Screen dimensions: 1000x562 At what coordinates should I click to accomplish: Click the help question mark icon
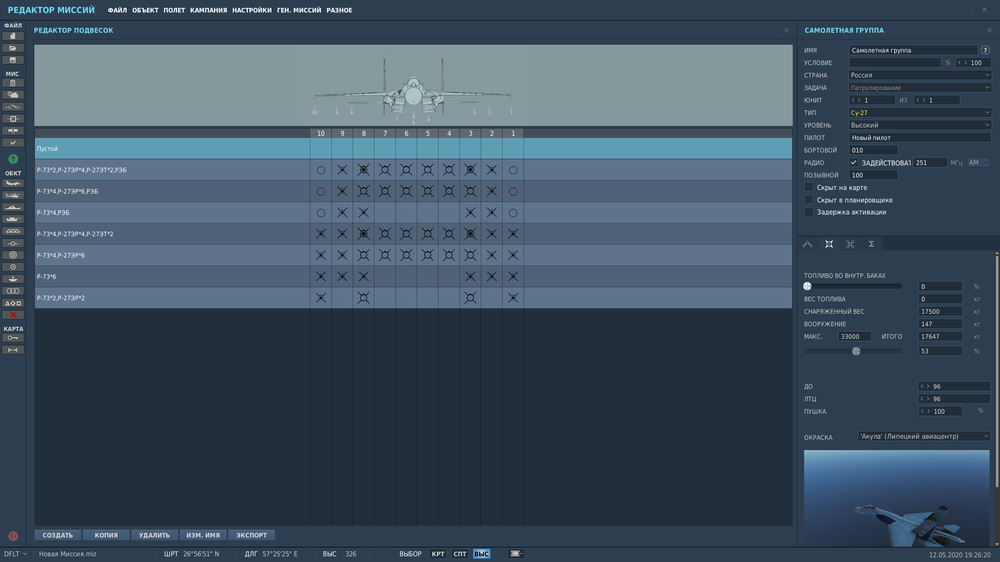coord(985,50)
